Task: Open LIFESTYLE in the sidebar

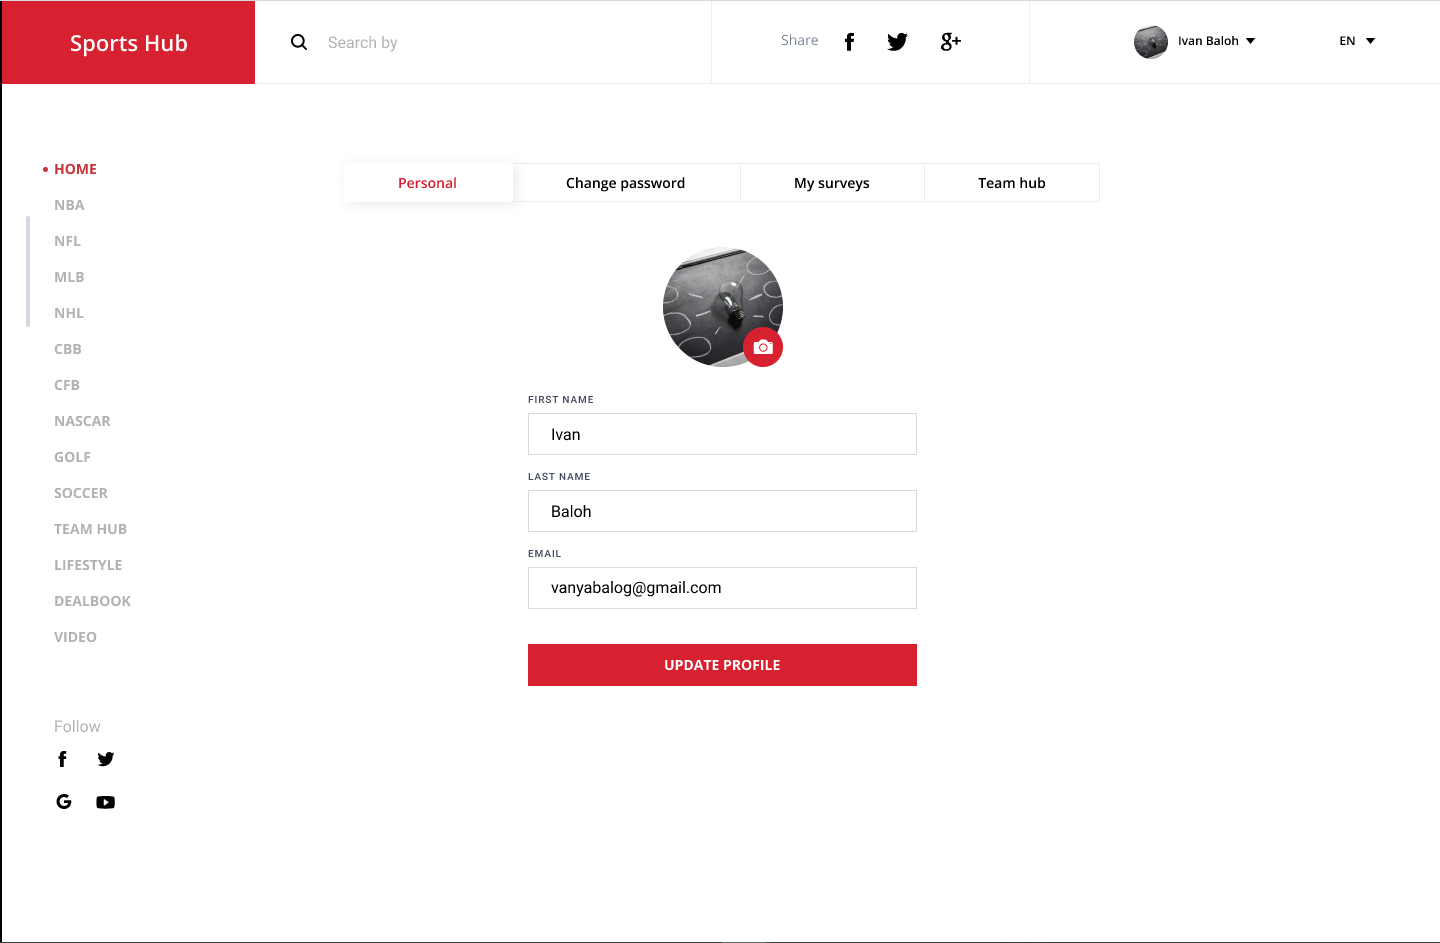Action: pyautogui.click(x=88, y=565)
